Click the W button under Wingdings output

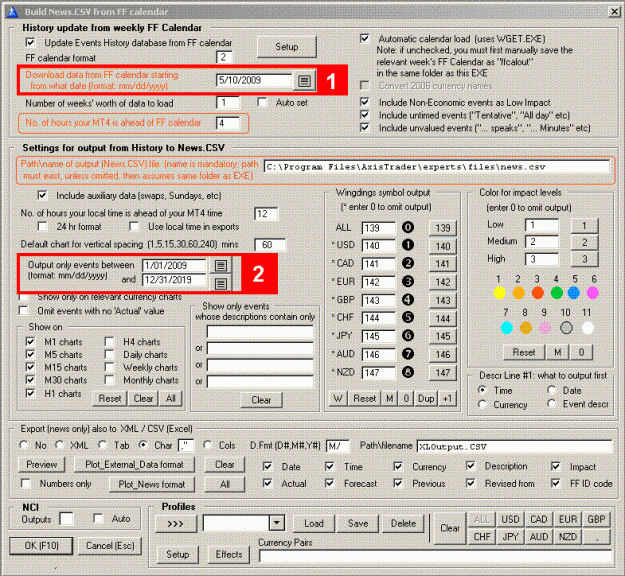tap(338, 399)
